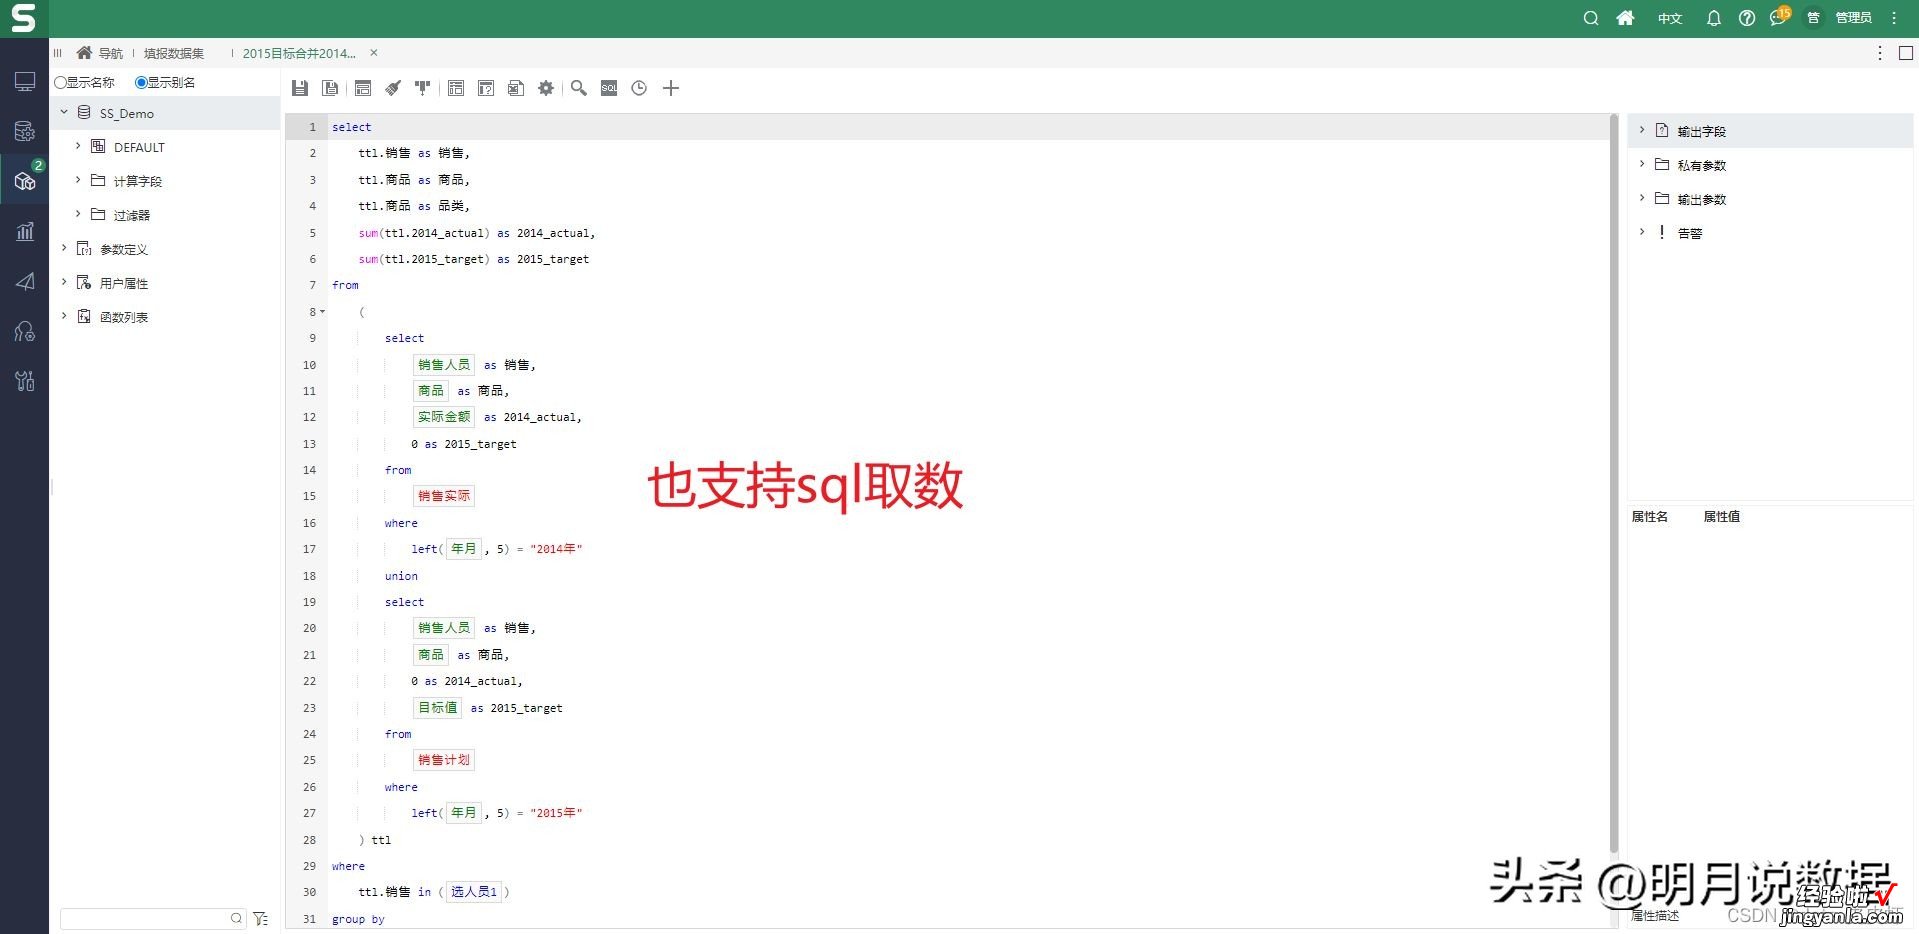
Task: Click the 销售人员 field on line 10
Action: click(444, 364)
